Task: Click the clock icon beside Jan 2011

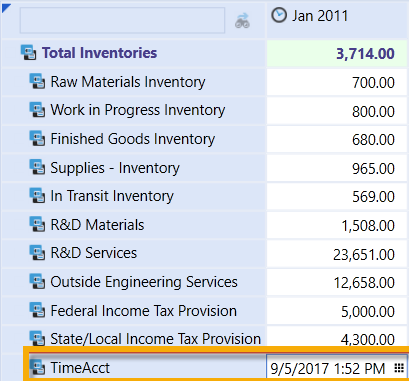Action: point(279,15)
